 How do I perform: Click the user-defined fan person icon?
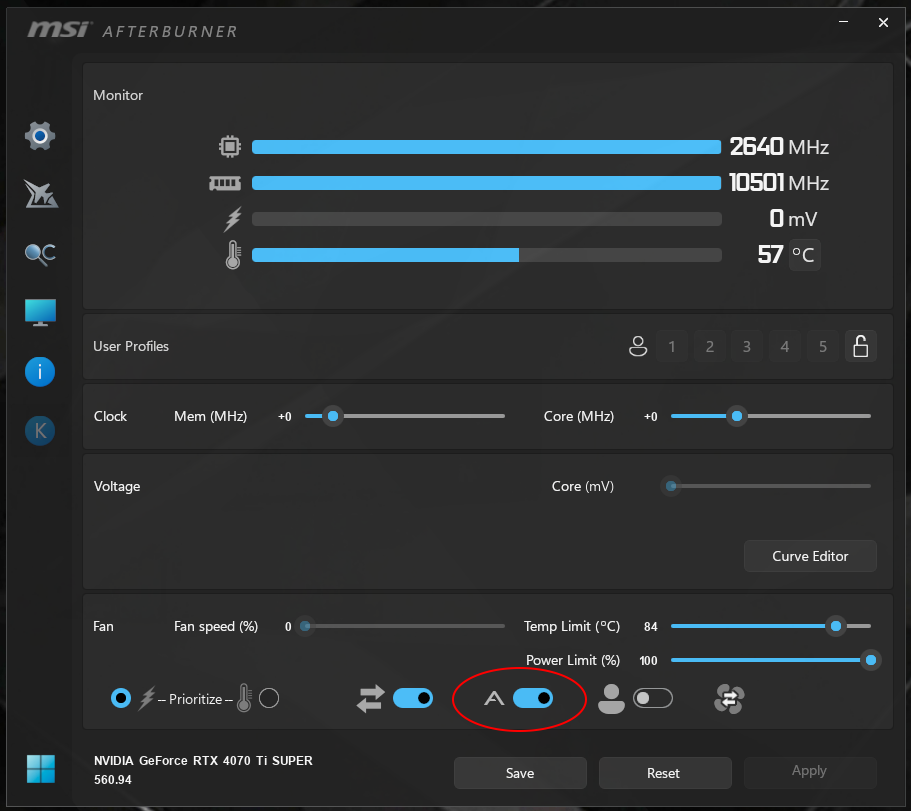click(x=611, y=698)
